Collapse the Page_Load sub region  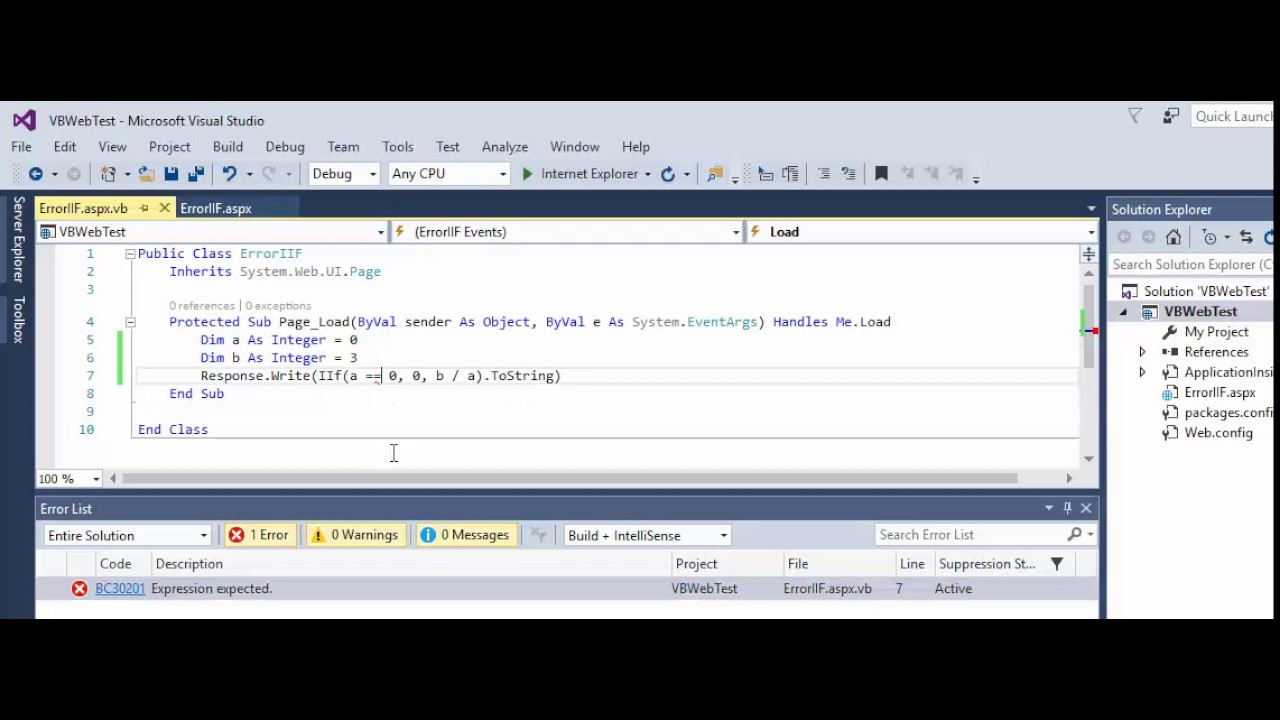(x=130, y=322)
